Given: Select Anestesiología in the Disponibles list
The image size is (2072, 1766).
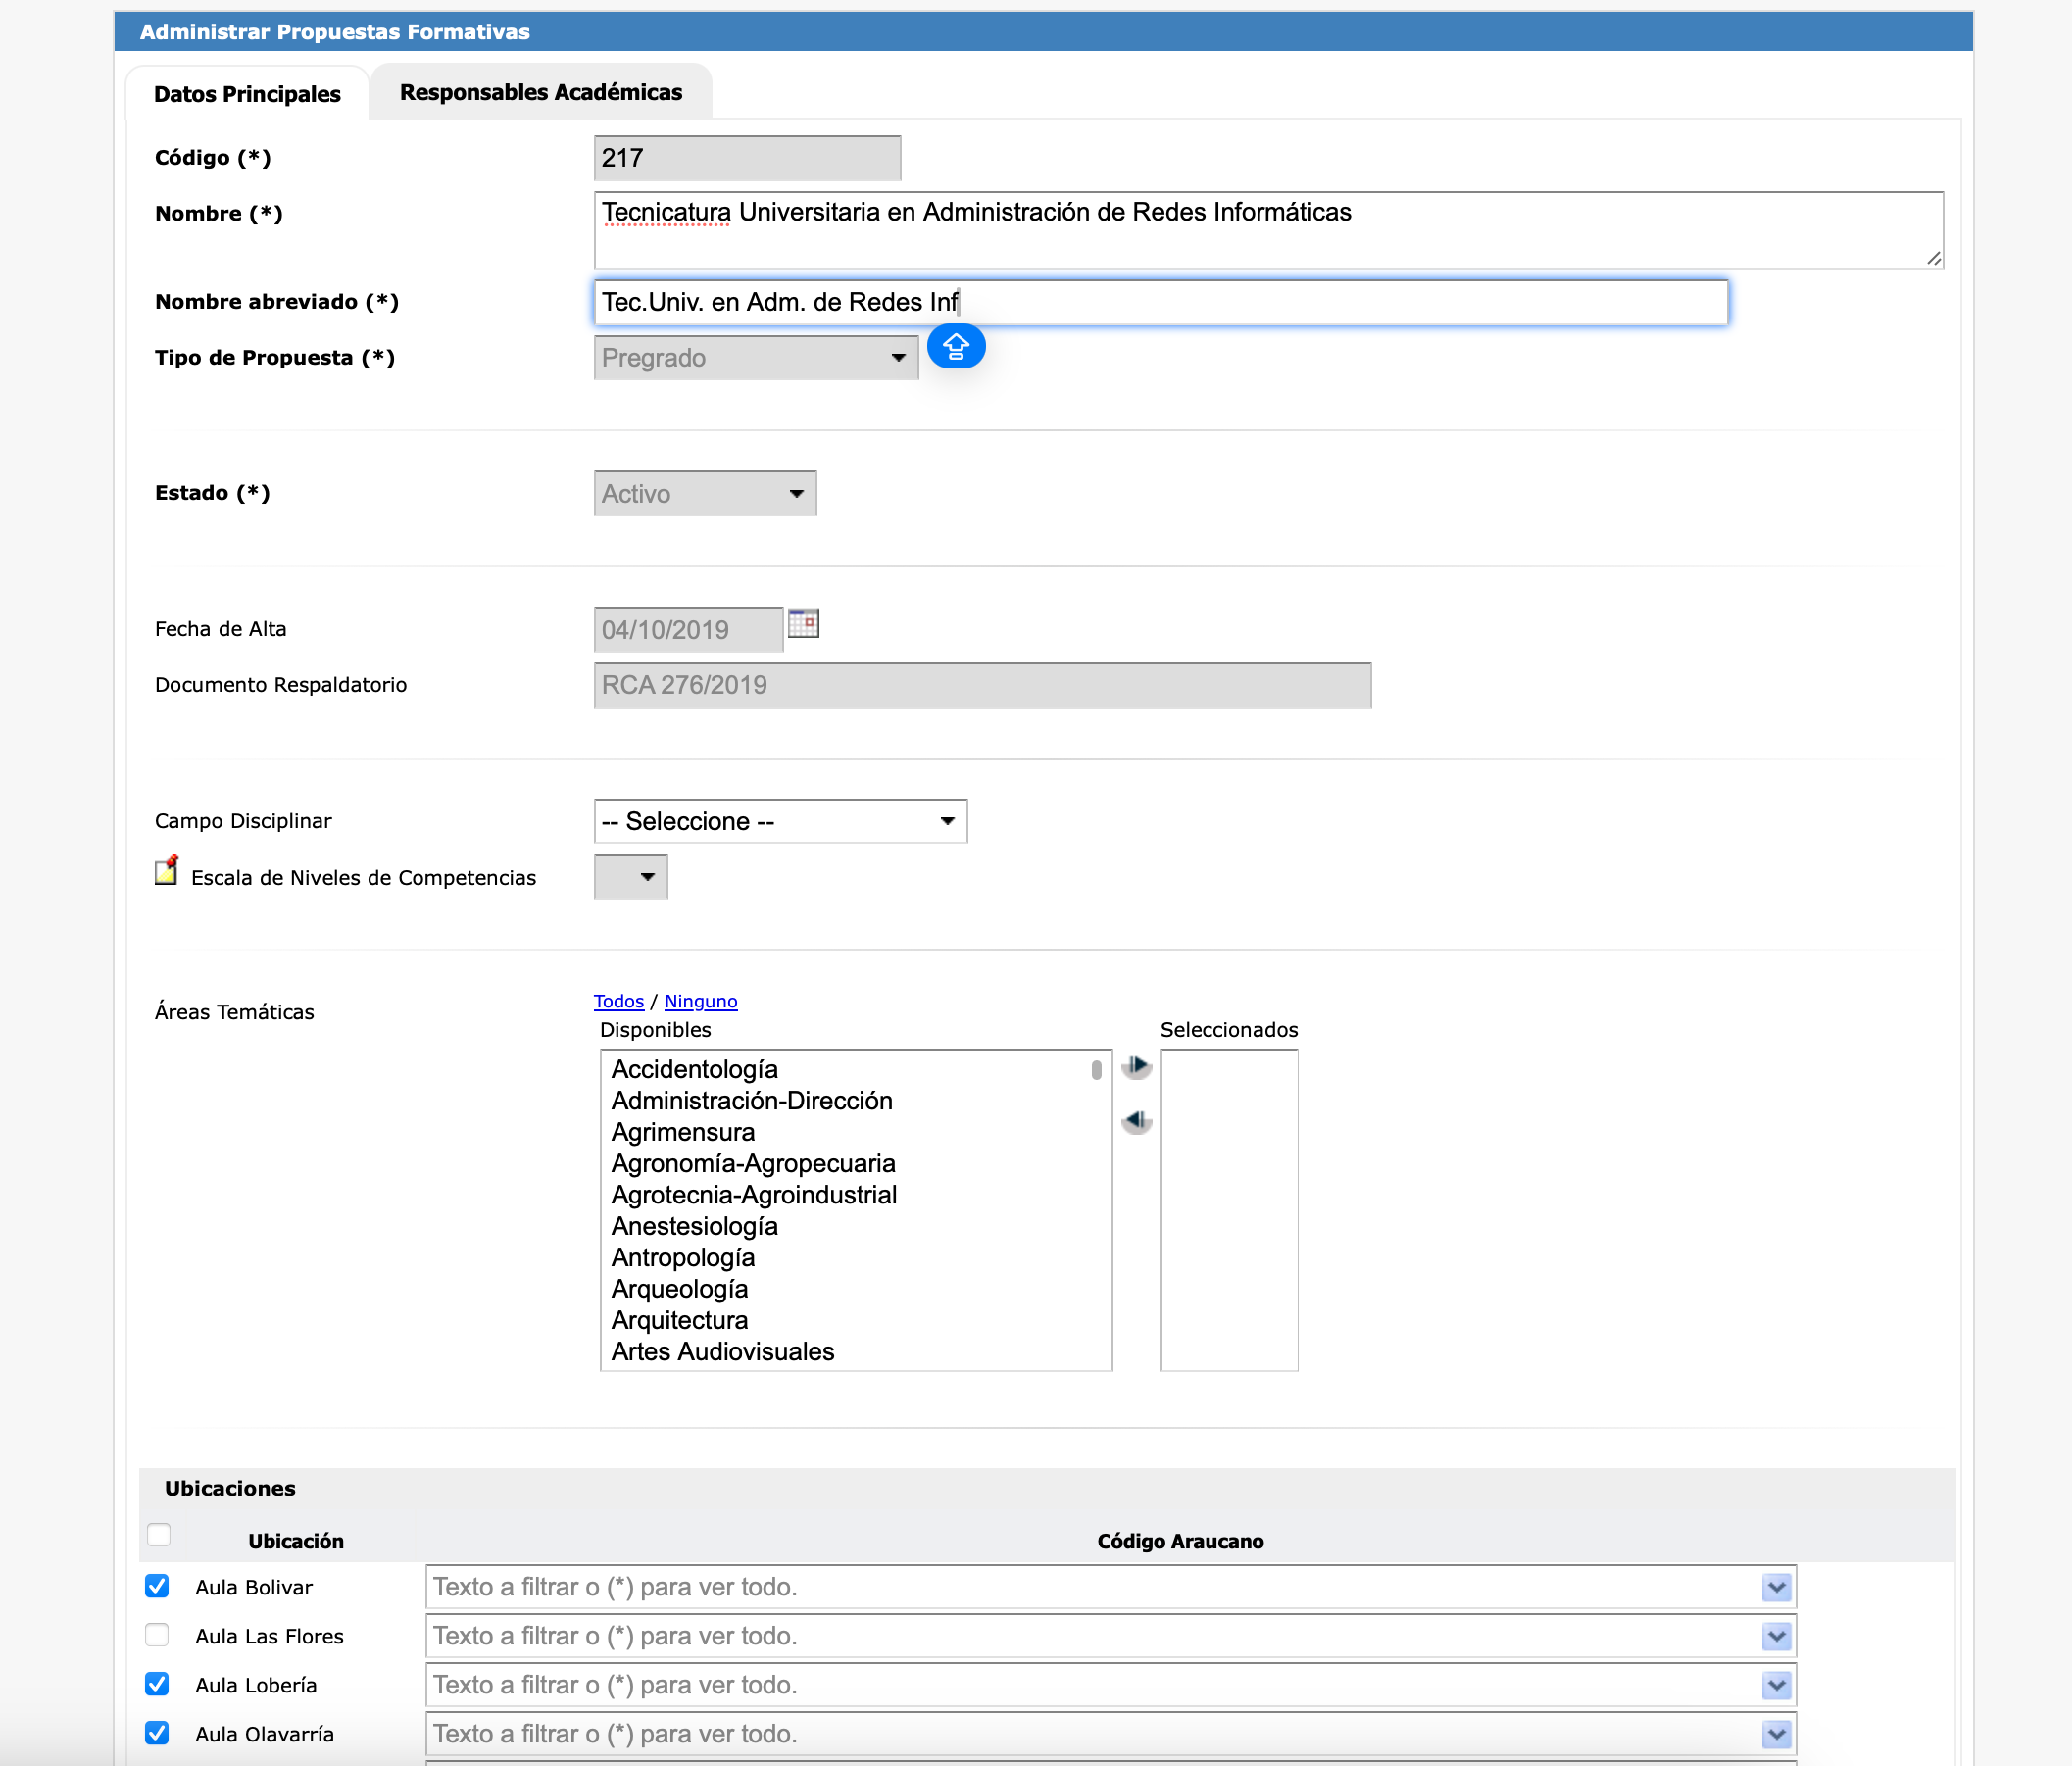Looking at the screenshot, I should [x=694, y=1226].
